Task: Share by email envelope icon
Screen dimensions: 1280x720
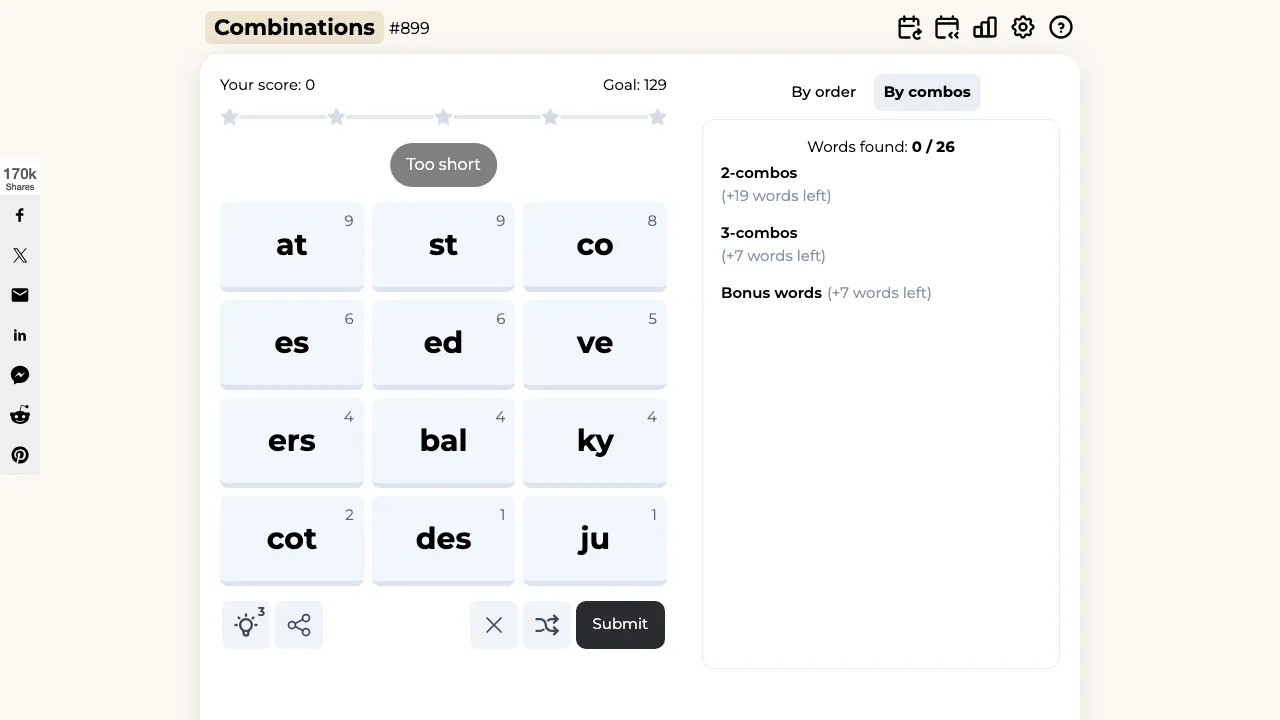Action: [x=20, y=295]
